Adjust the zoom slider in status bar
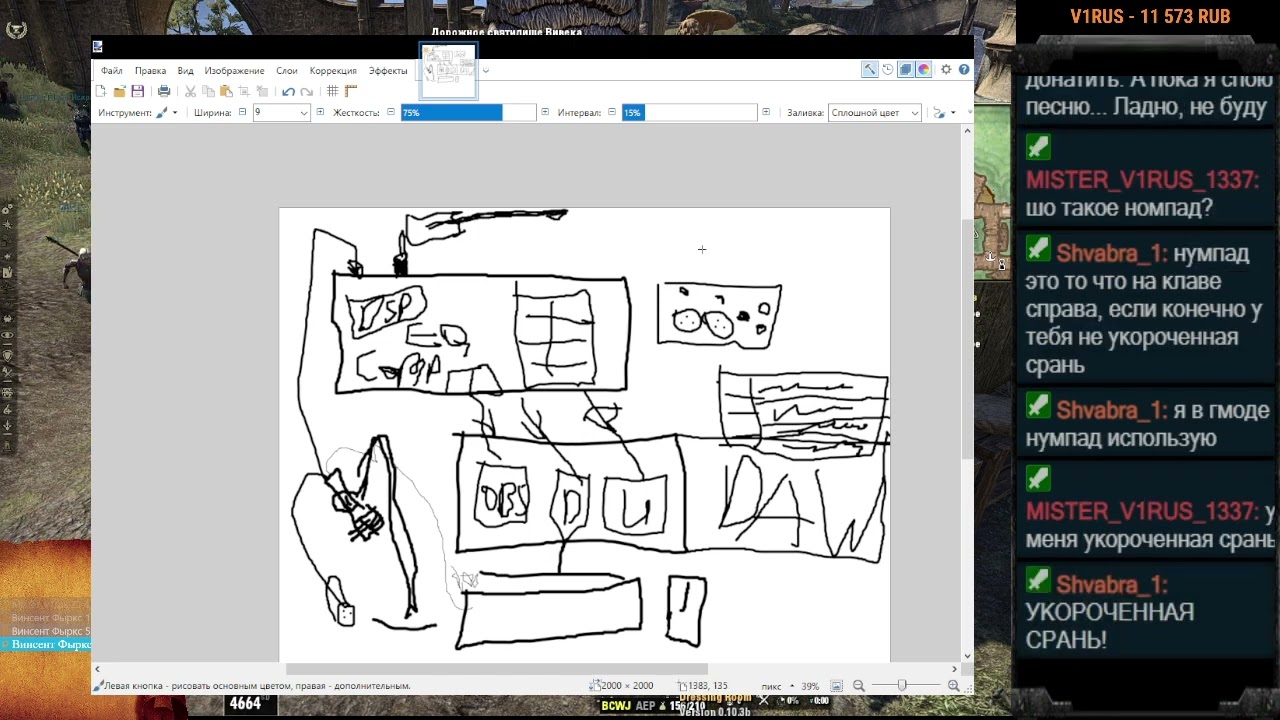Screen dimensions: 1280x720 tap(902, 686)
